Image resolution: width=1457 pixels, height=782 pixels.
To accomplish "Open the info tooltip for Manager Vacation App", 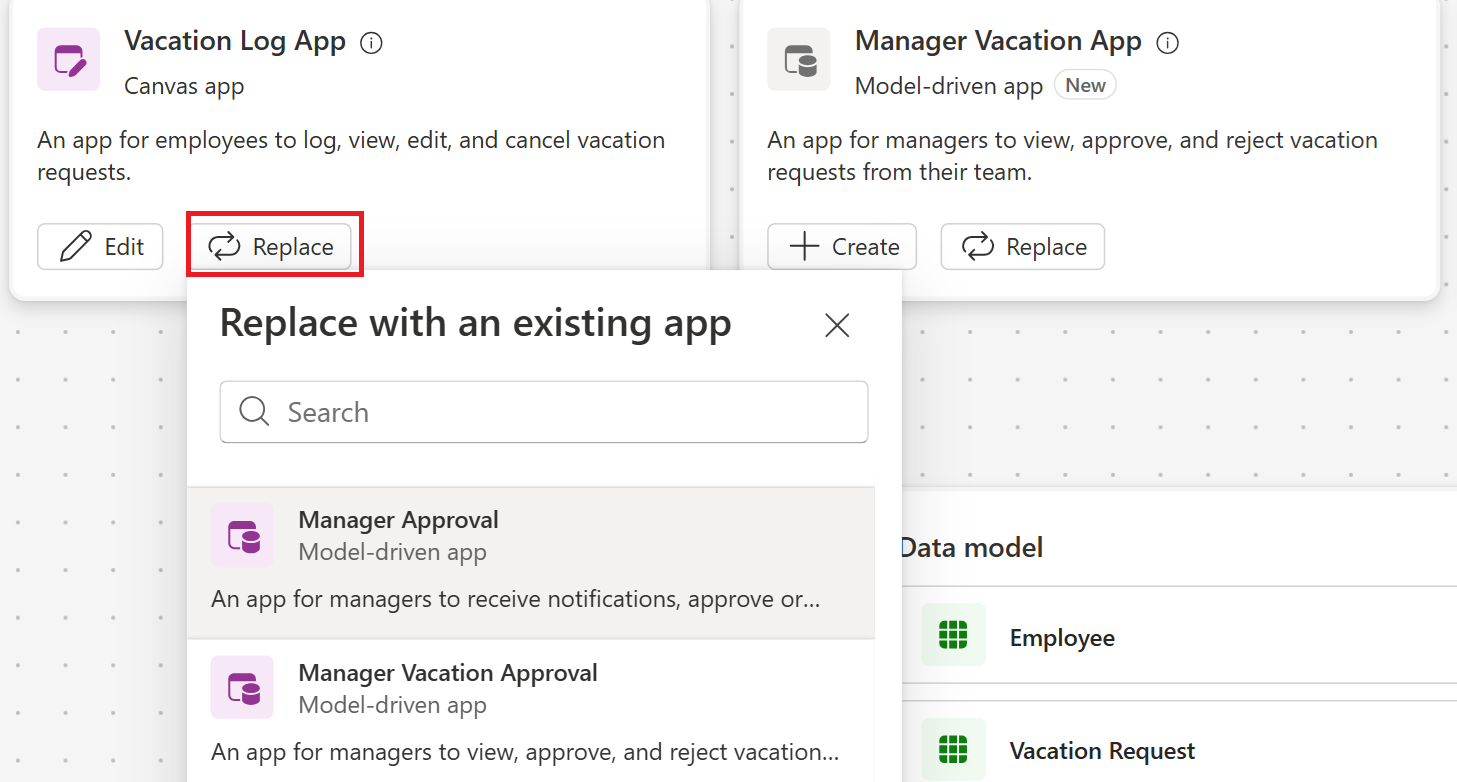I will pos(1166,42).
